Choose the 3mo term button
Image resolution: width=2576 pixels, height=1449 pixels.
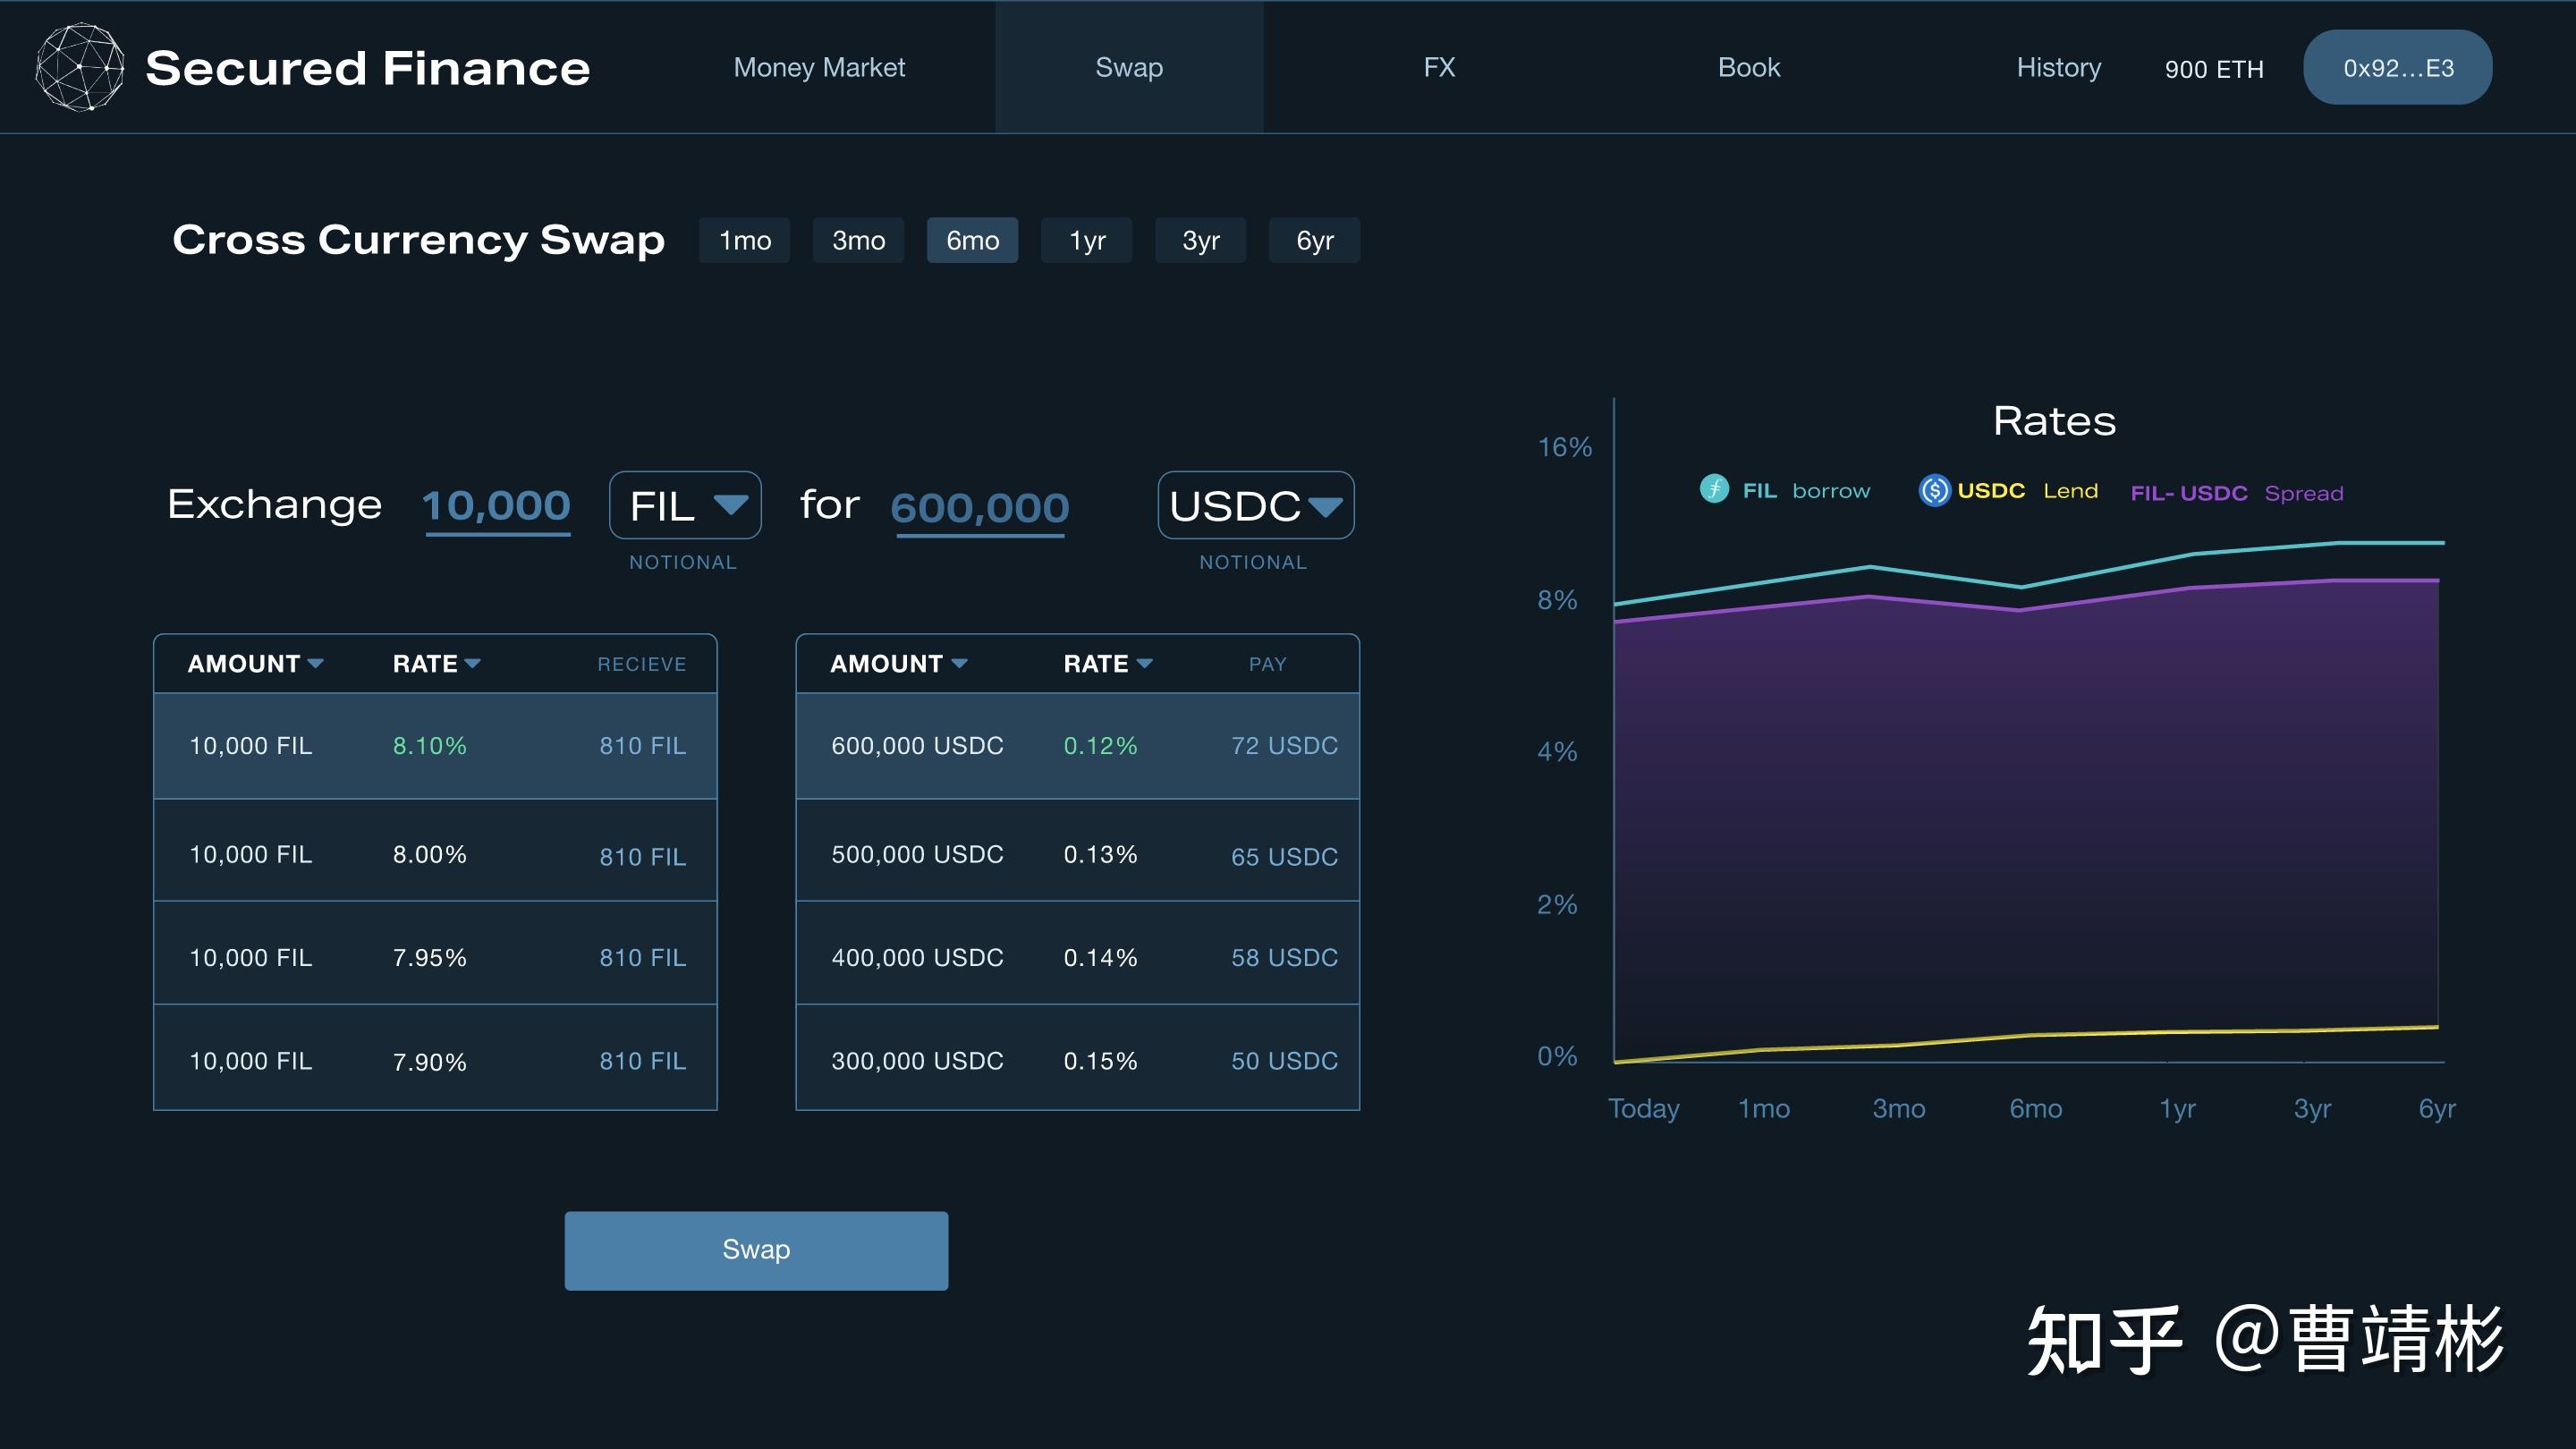click(858, 241)
